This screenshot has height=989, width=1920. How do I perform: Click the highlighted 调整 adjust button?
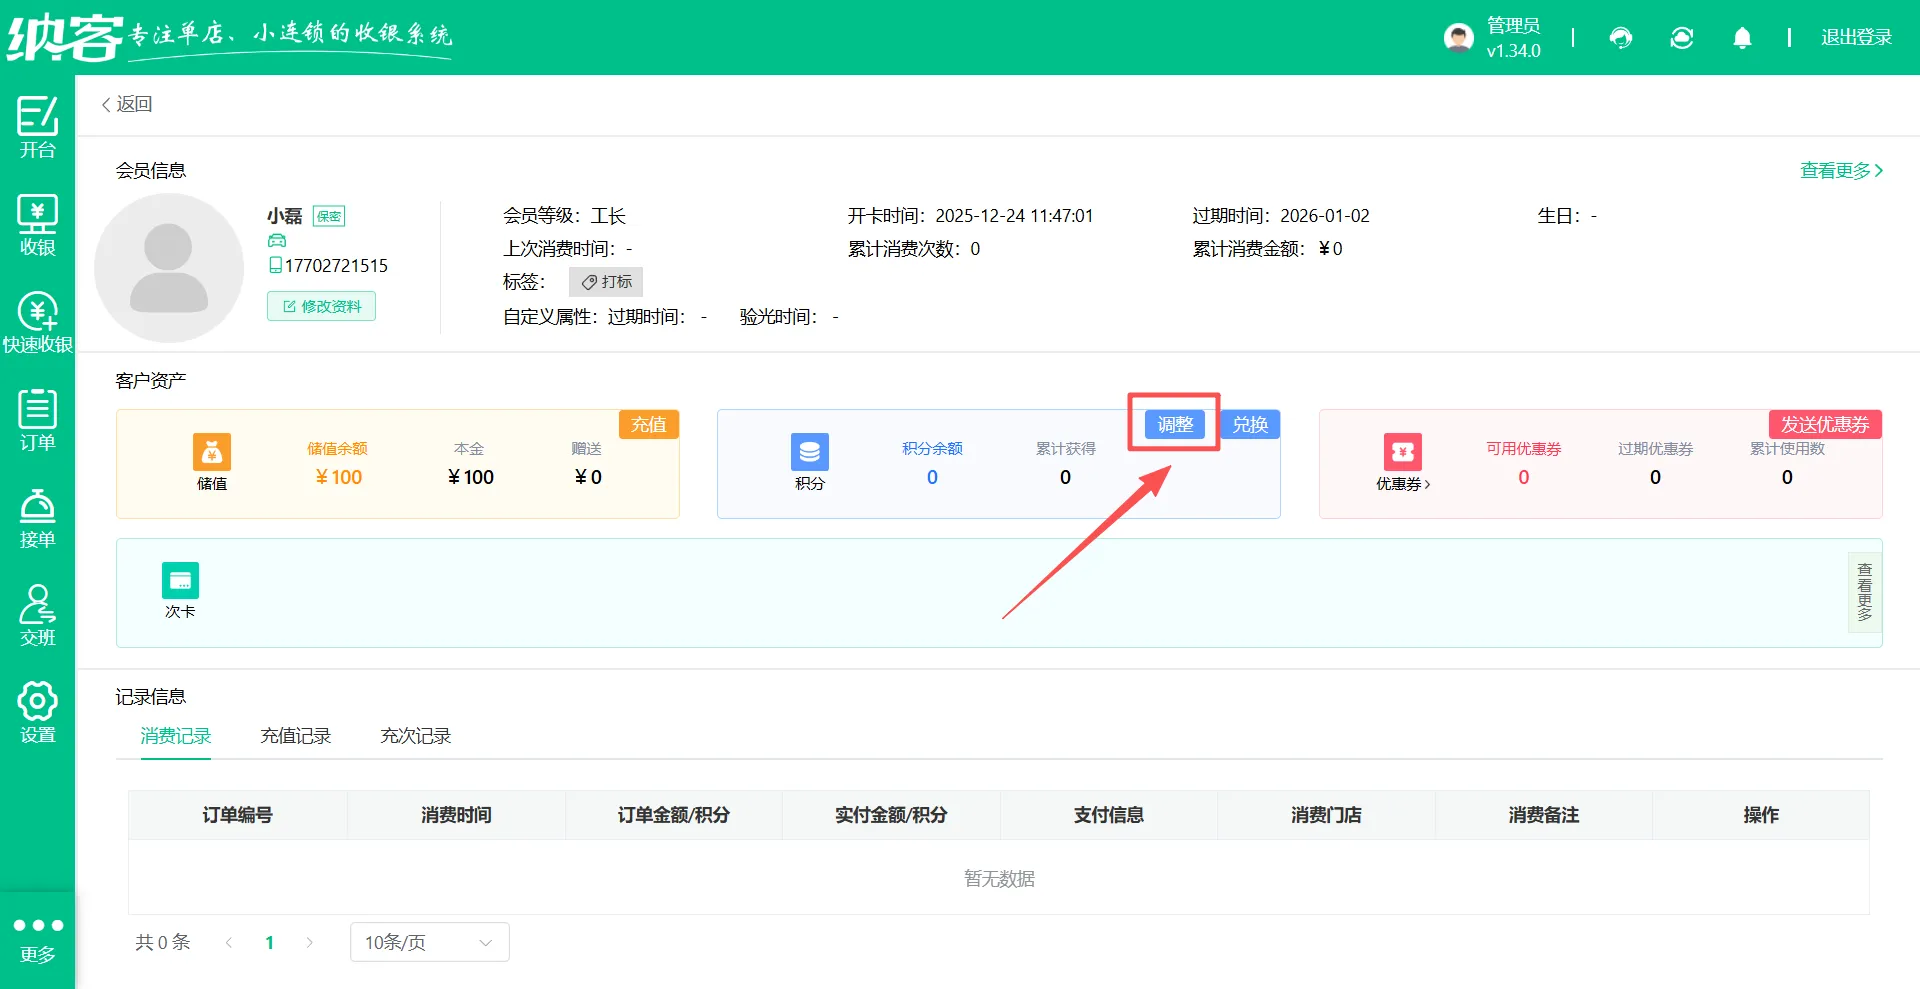coord(1173,424)
